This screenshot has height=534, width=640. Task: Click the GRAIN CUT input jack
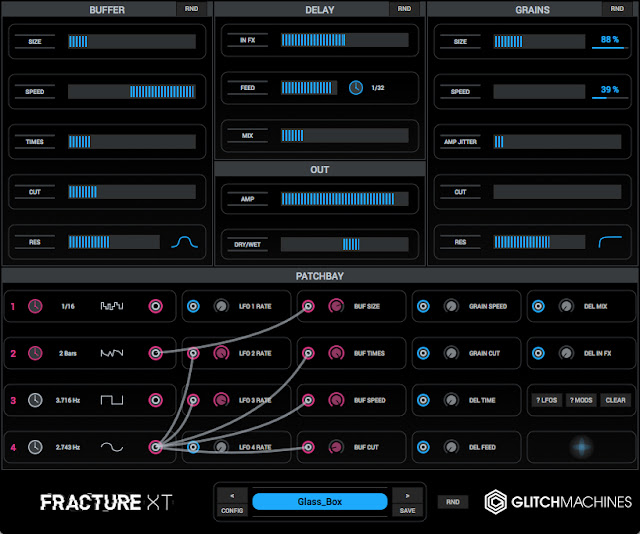coord(423,353)
